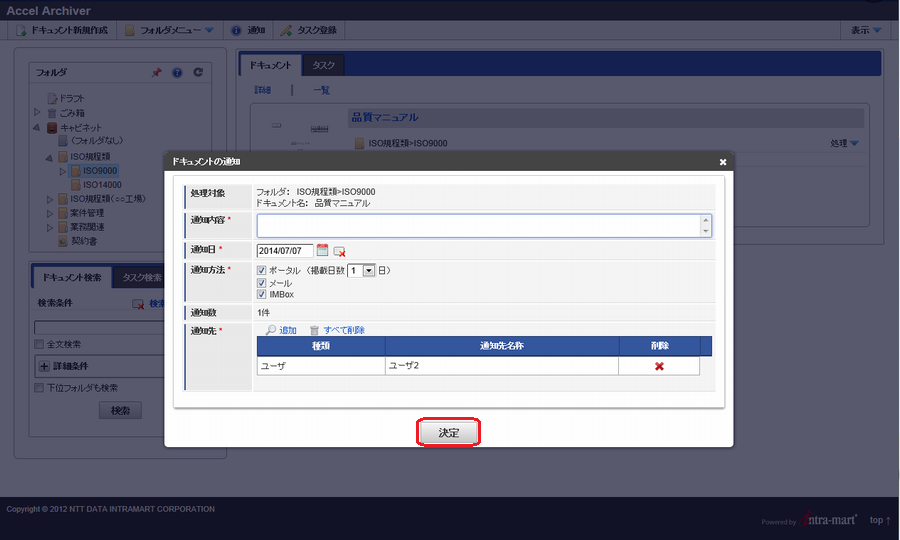The image size is (900, 540).
Task: Click ドキュメント新規作成 in toolbar
Action: (62, 30)
